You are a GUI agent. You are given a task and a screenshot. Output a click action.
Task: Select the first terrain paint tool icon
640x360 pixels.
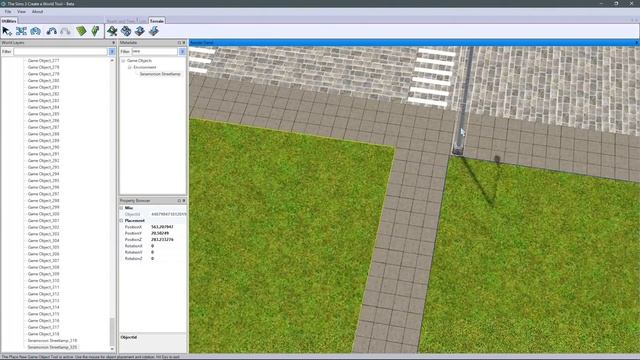(112, 31)
